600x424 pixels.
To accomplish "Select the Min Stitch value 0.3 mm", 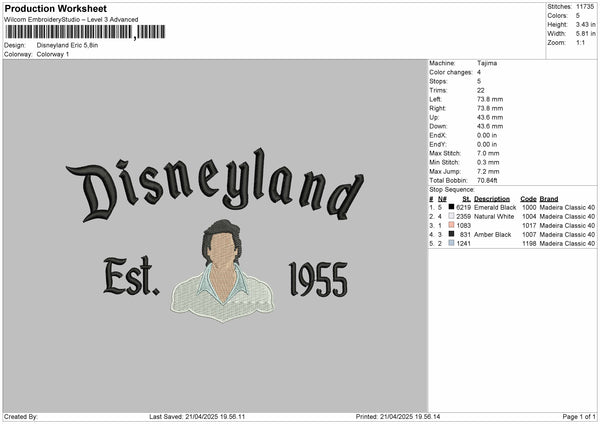I will 488,162.
